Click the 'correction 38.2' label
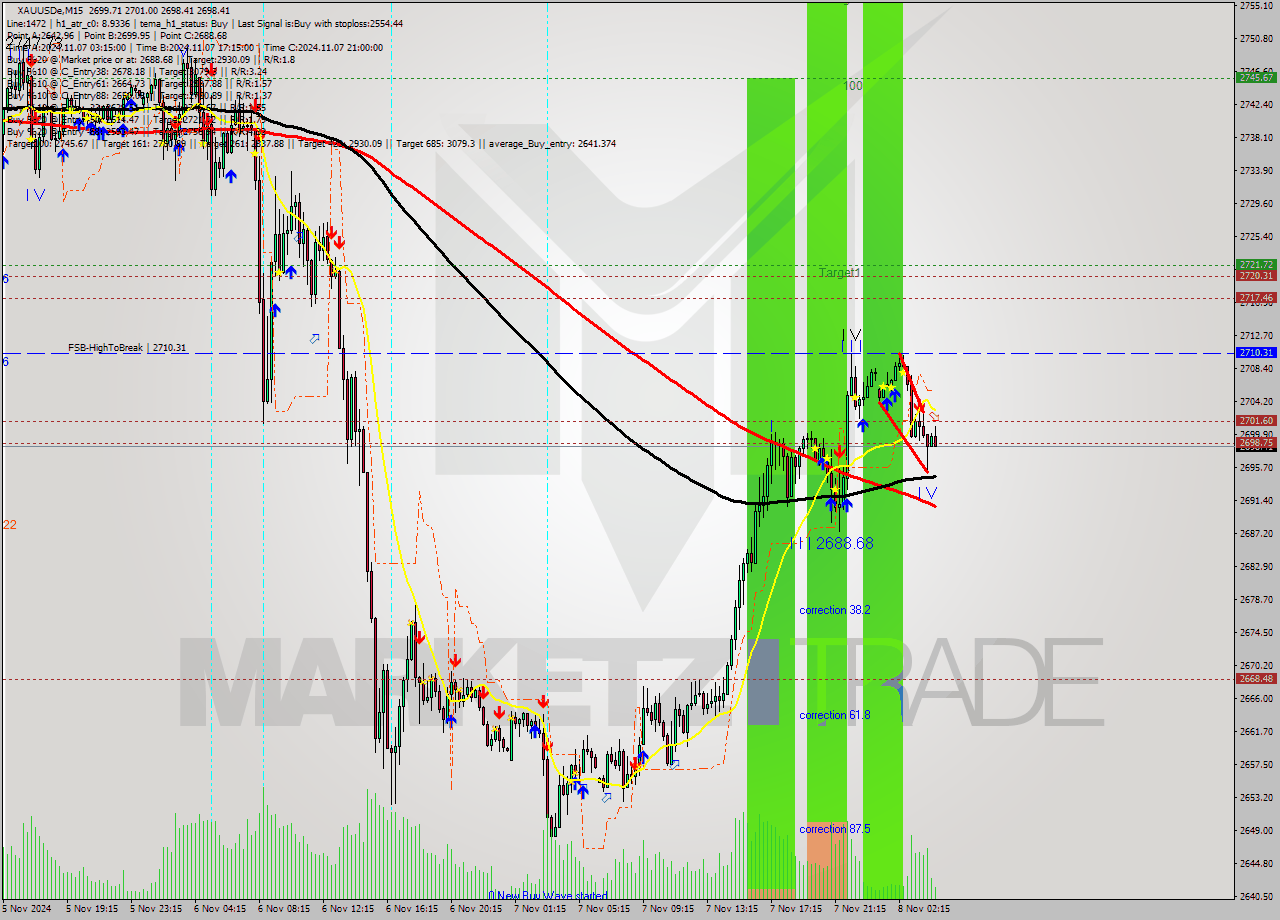The width and height of the screenshot is (1280, 920). [x=835, y=609]
